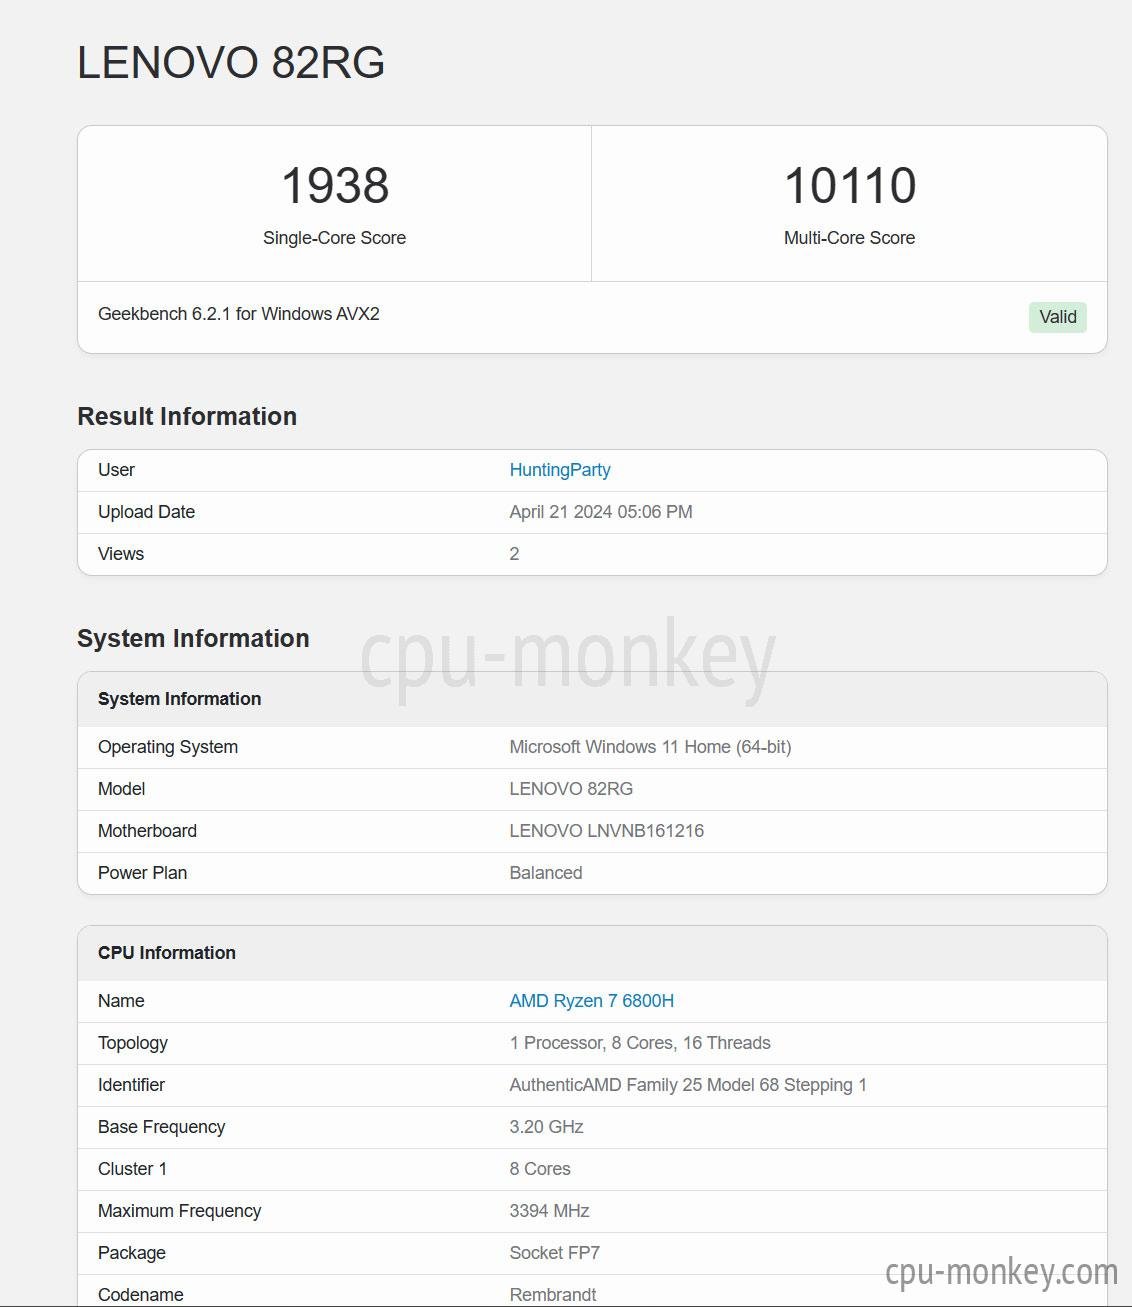Click the Views count value 2
This screenshot has height=1307, width=1132.
pos(514,554)
